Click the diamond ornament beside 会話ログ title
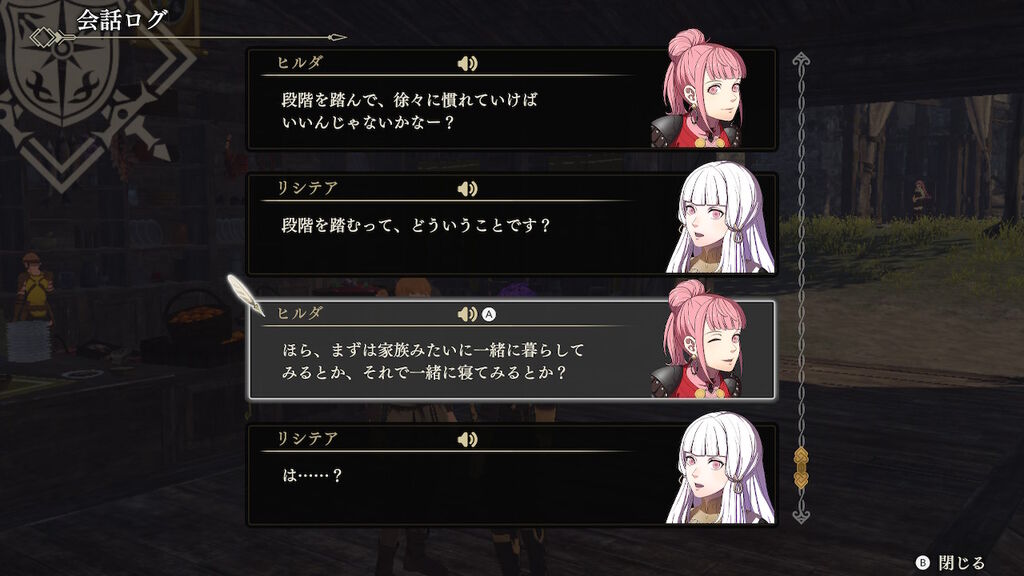This screenshot has width=1024, height=576. 43,37
